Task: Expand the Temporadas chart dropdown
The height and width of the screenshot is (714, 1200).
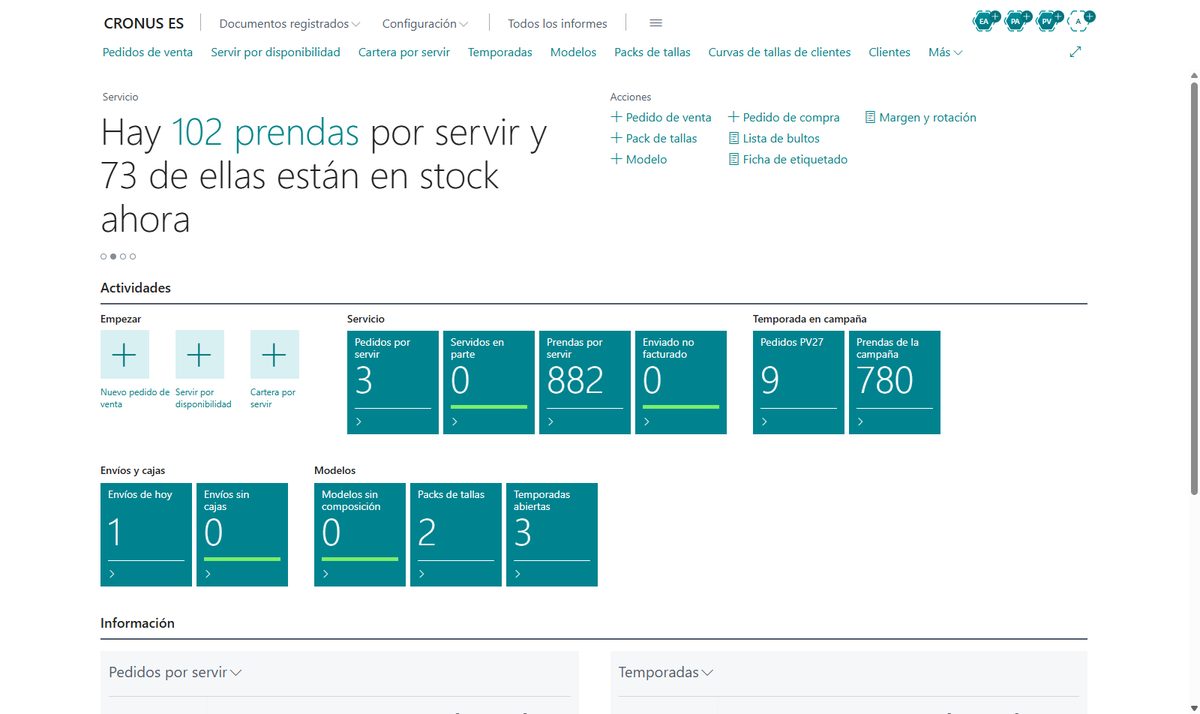Action: click(666, 673)
